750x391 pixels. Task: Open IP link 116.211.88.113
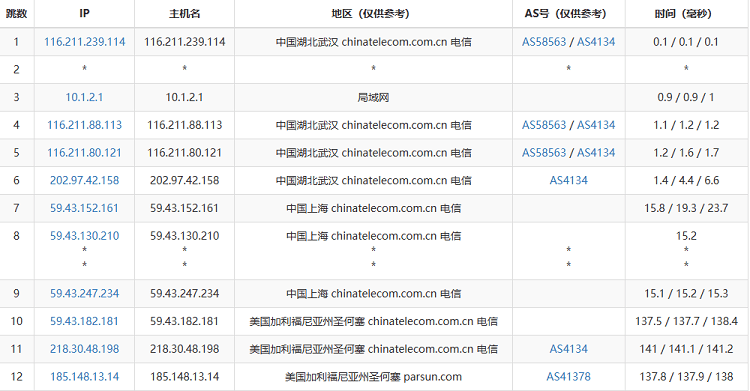tap(85, 125)
